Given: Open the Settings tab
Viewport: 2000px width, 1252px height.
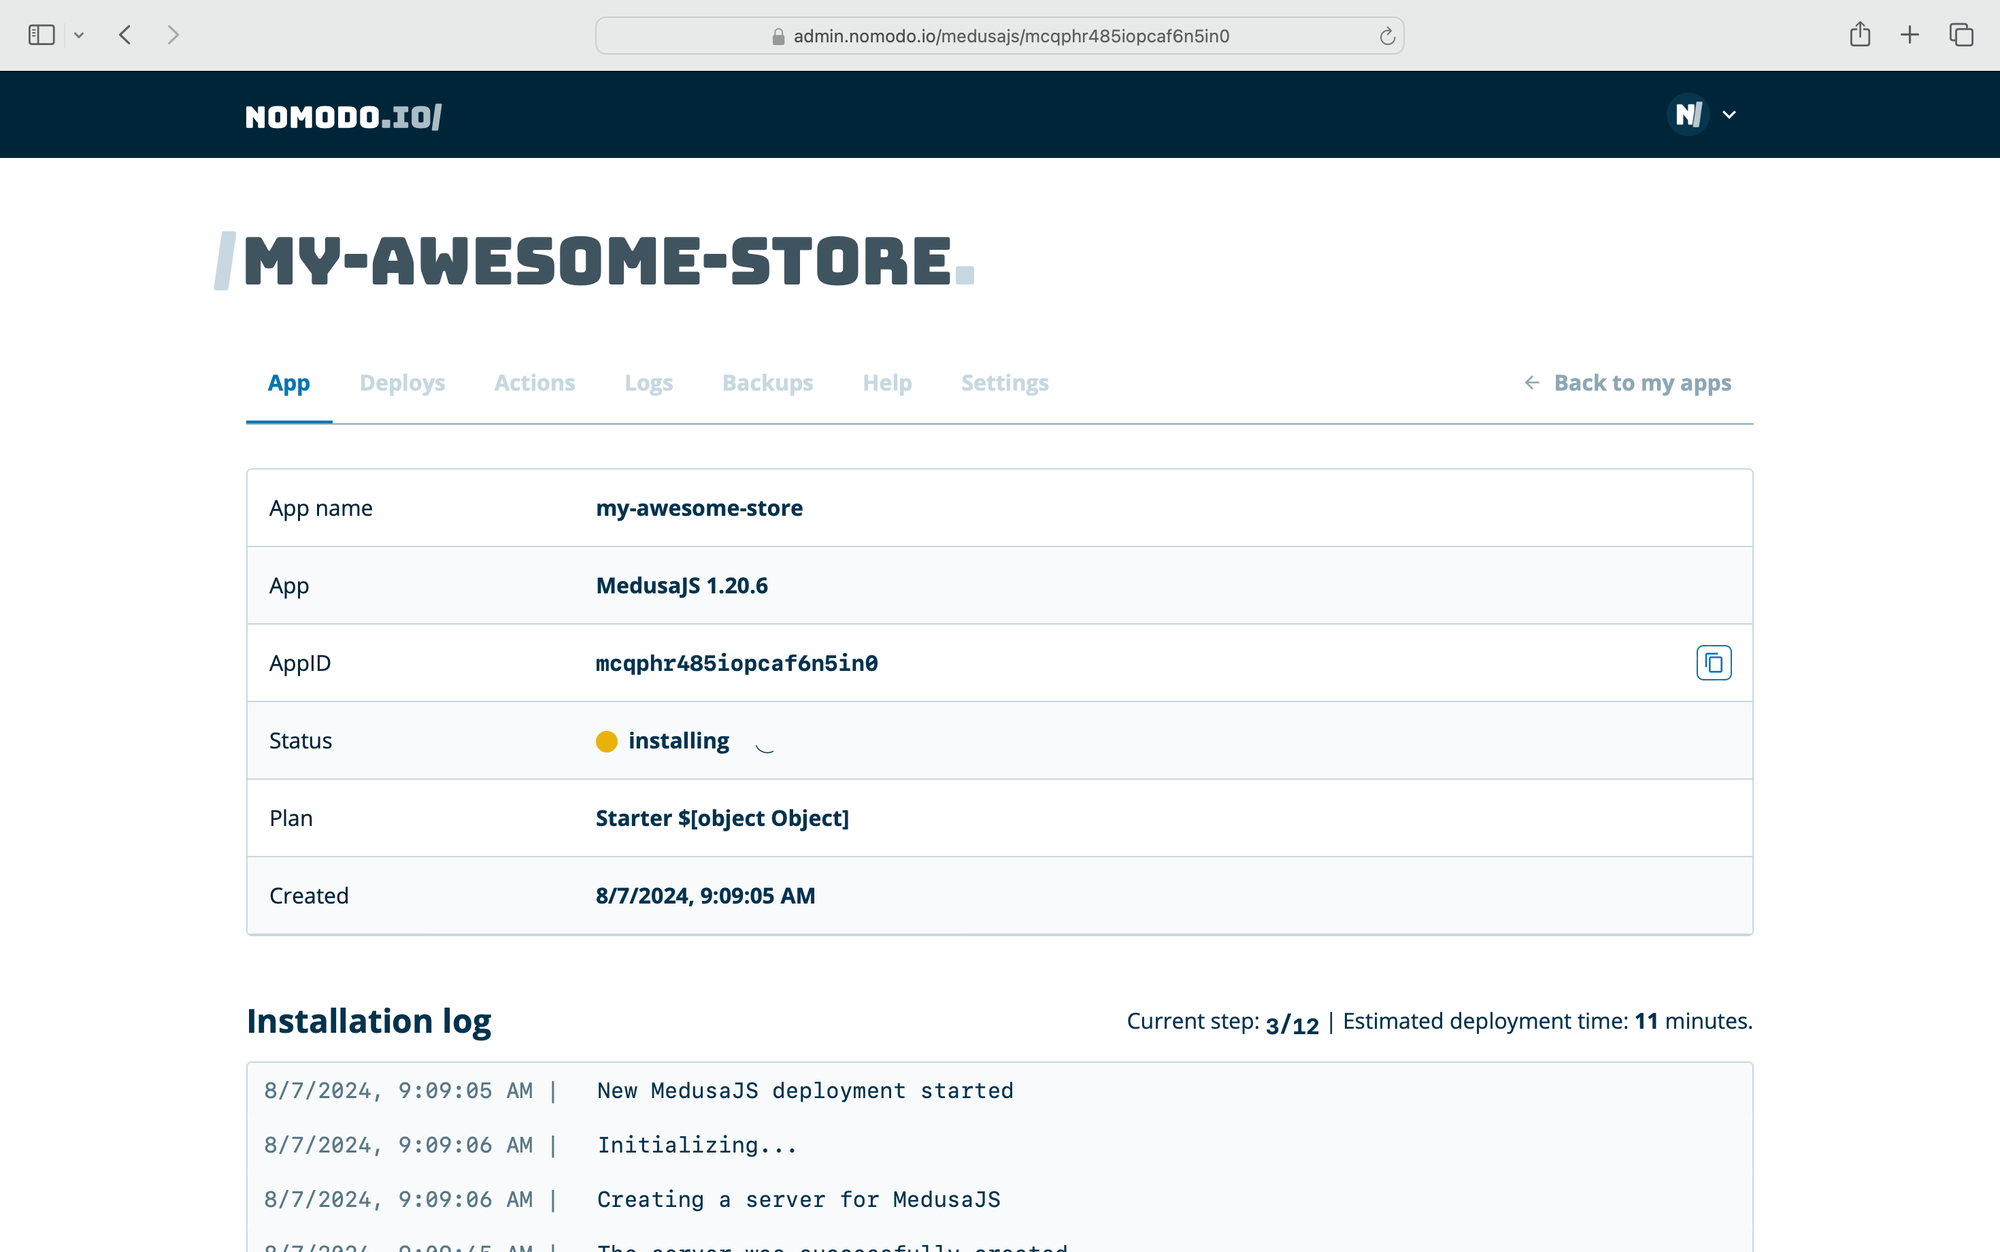Looking at the screenshot, I should coord(1004,383).
